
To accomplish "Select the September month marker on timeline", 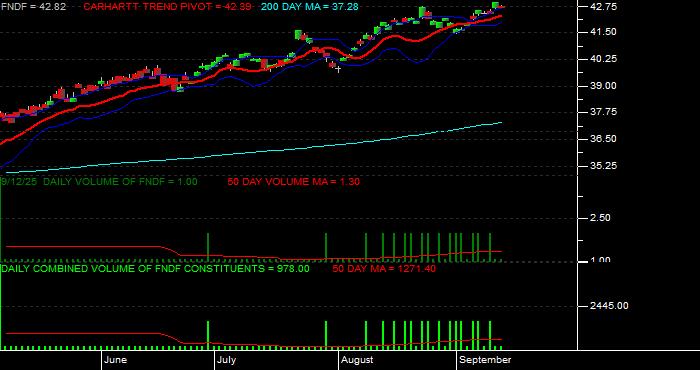I will [485, 360].
